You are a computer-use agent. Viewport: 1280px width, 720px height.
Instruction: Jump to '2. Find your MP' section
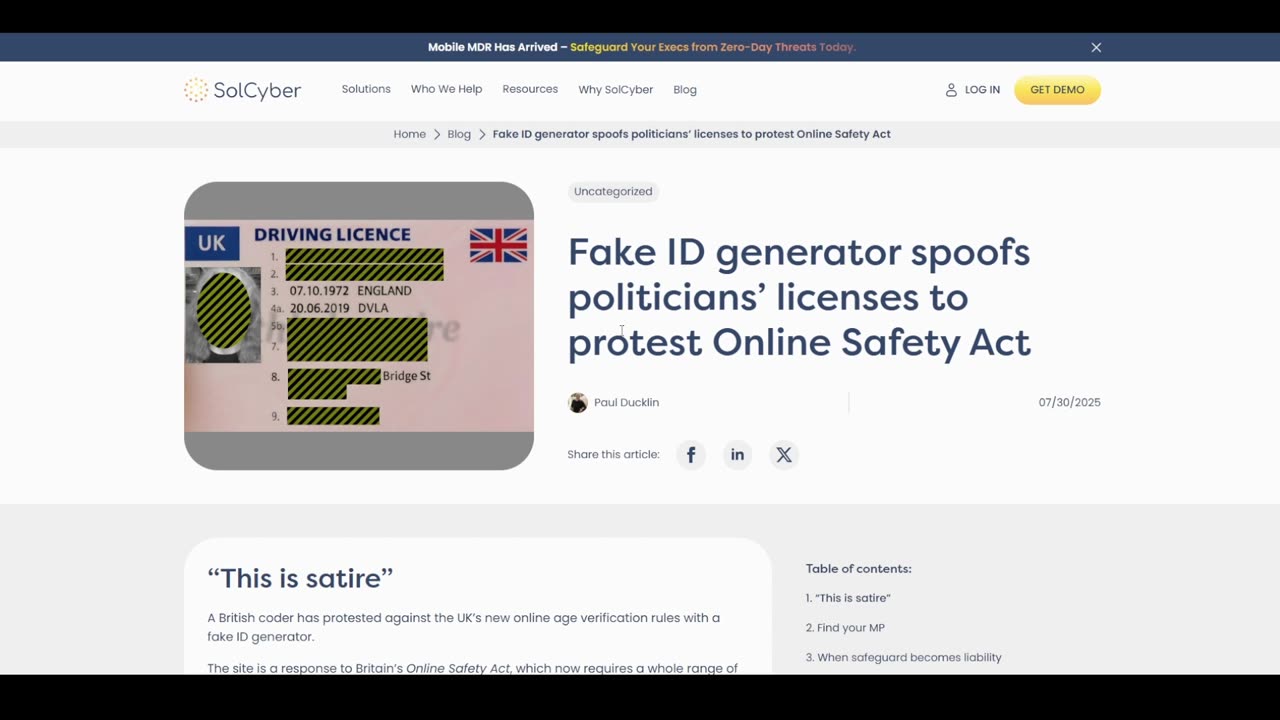(845, 628)
